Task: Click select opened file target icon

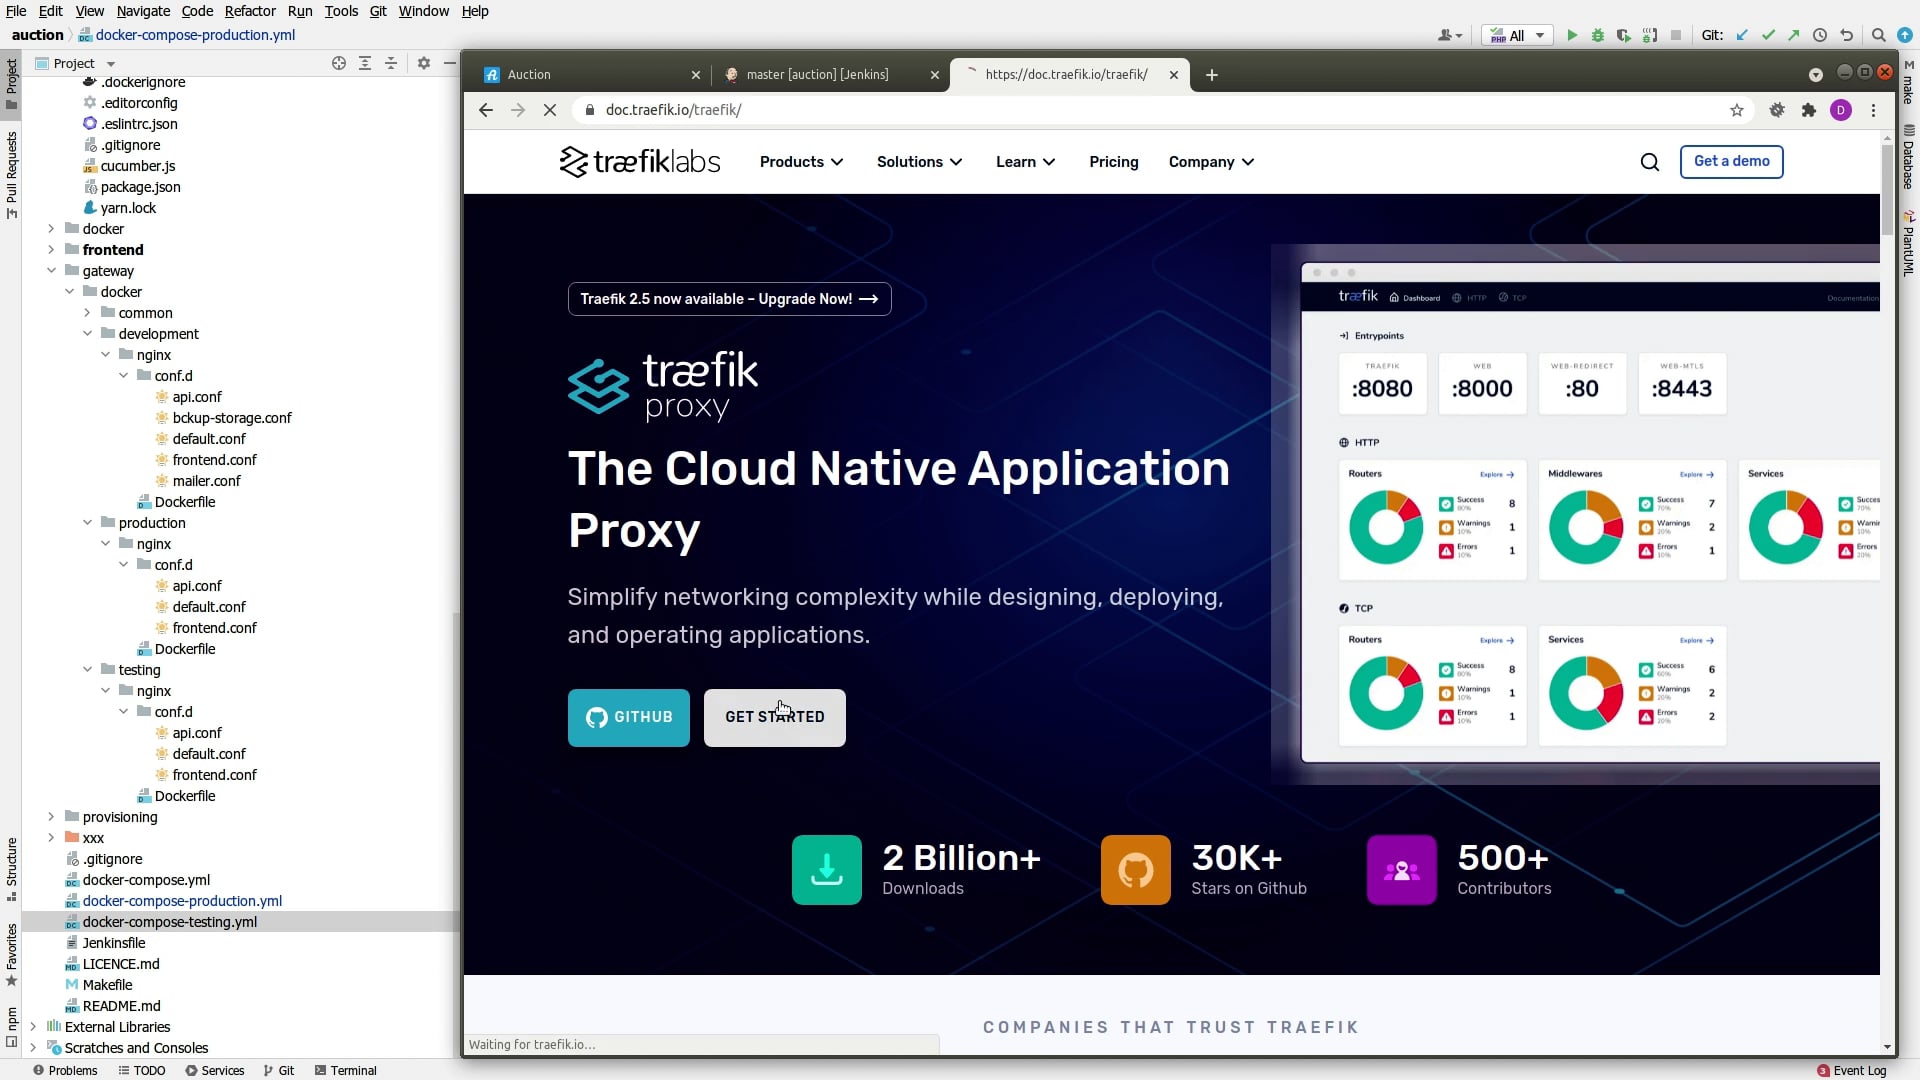Action: 339,63
